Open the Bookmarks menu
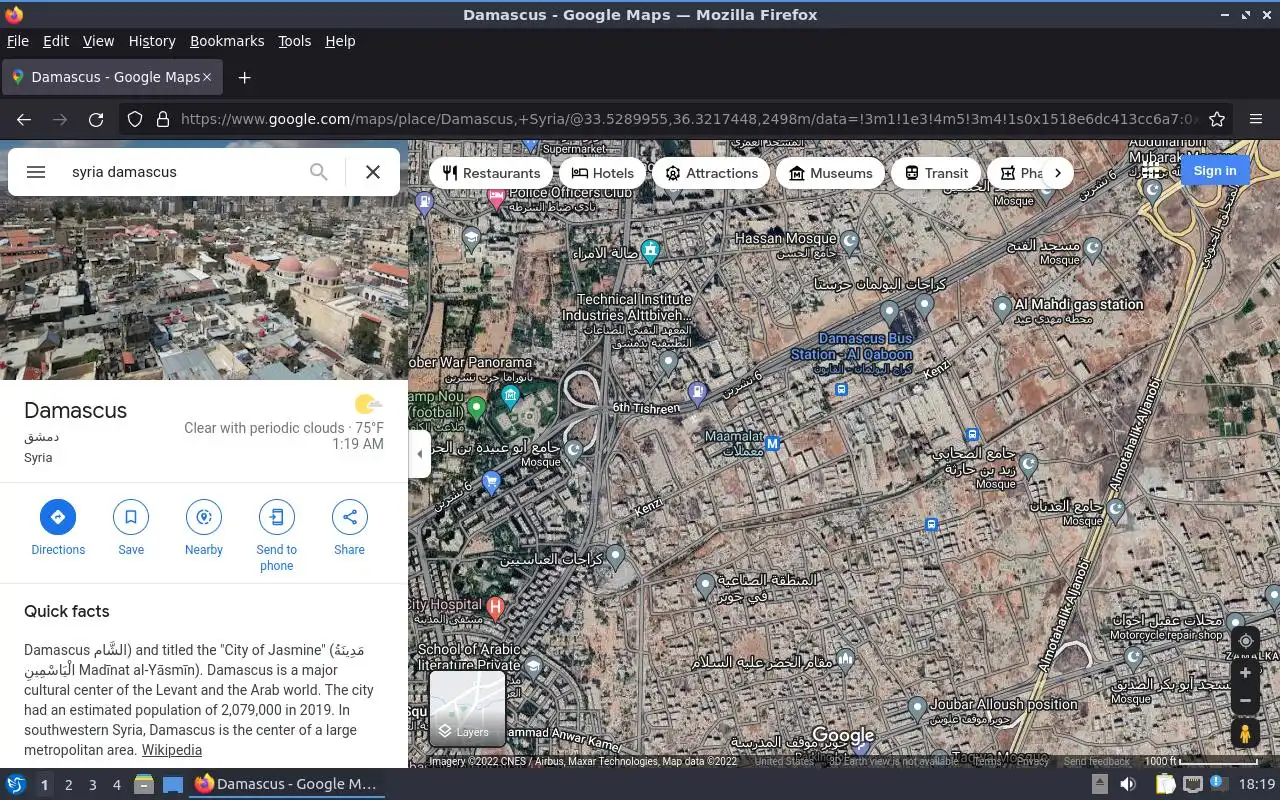Viewport: 1280px width, 800px height. (227, 41)
